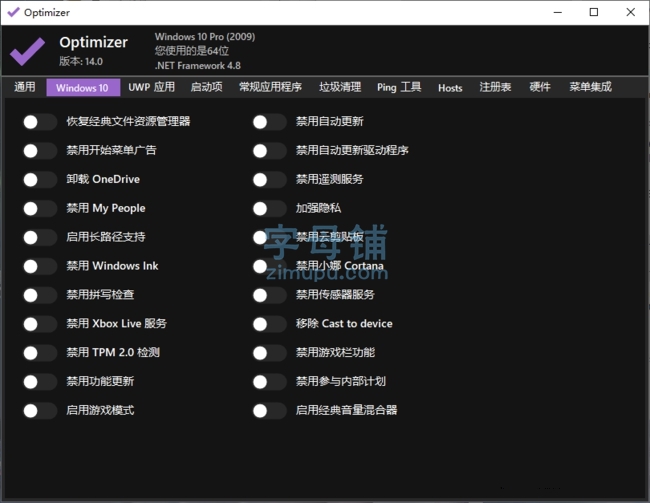
Task: Select the 注册表 tab
Action: [x=495, y=87]
